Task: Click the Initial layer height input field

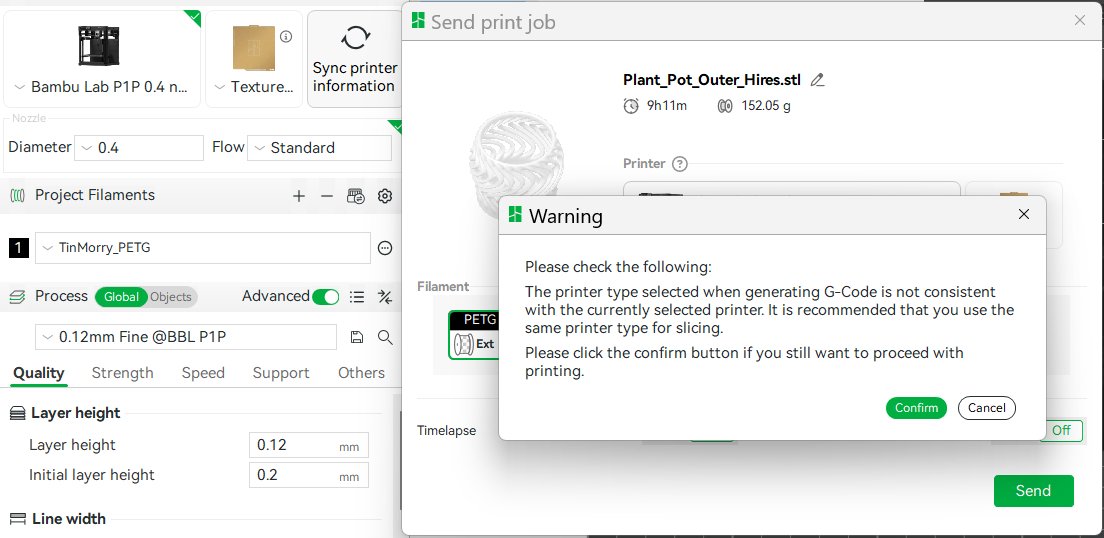Action: (x=308, y=475)
